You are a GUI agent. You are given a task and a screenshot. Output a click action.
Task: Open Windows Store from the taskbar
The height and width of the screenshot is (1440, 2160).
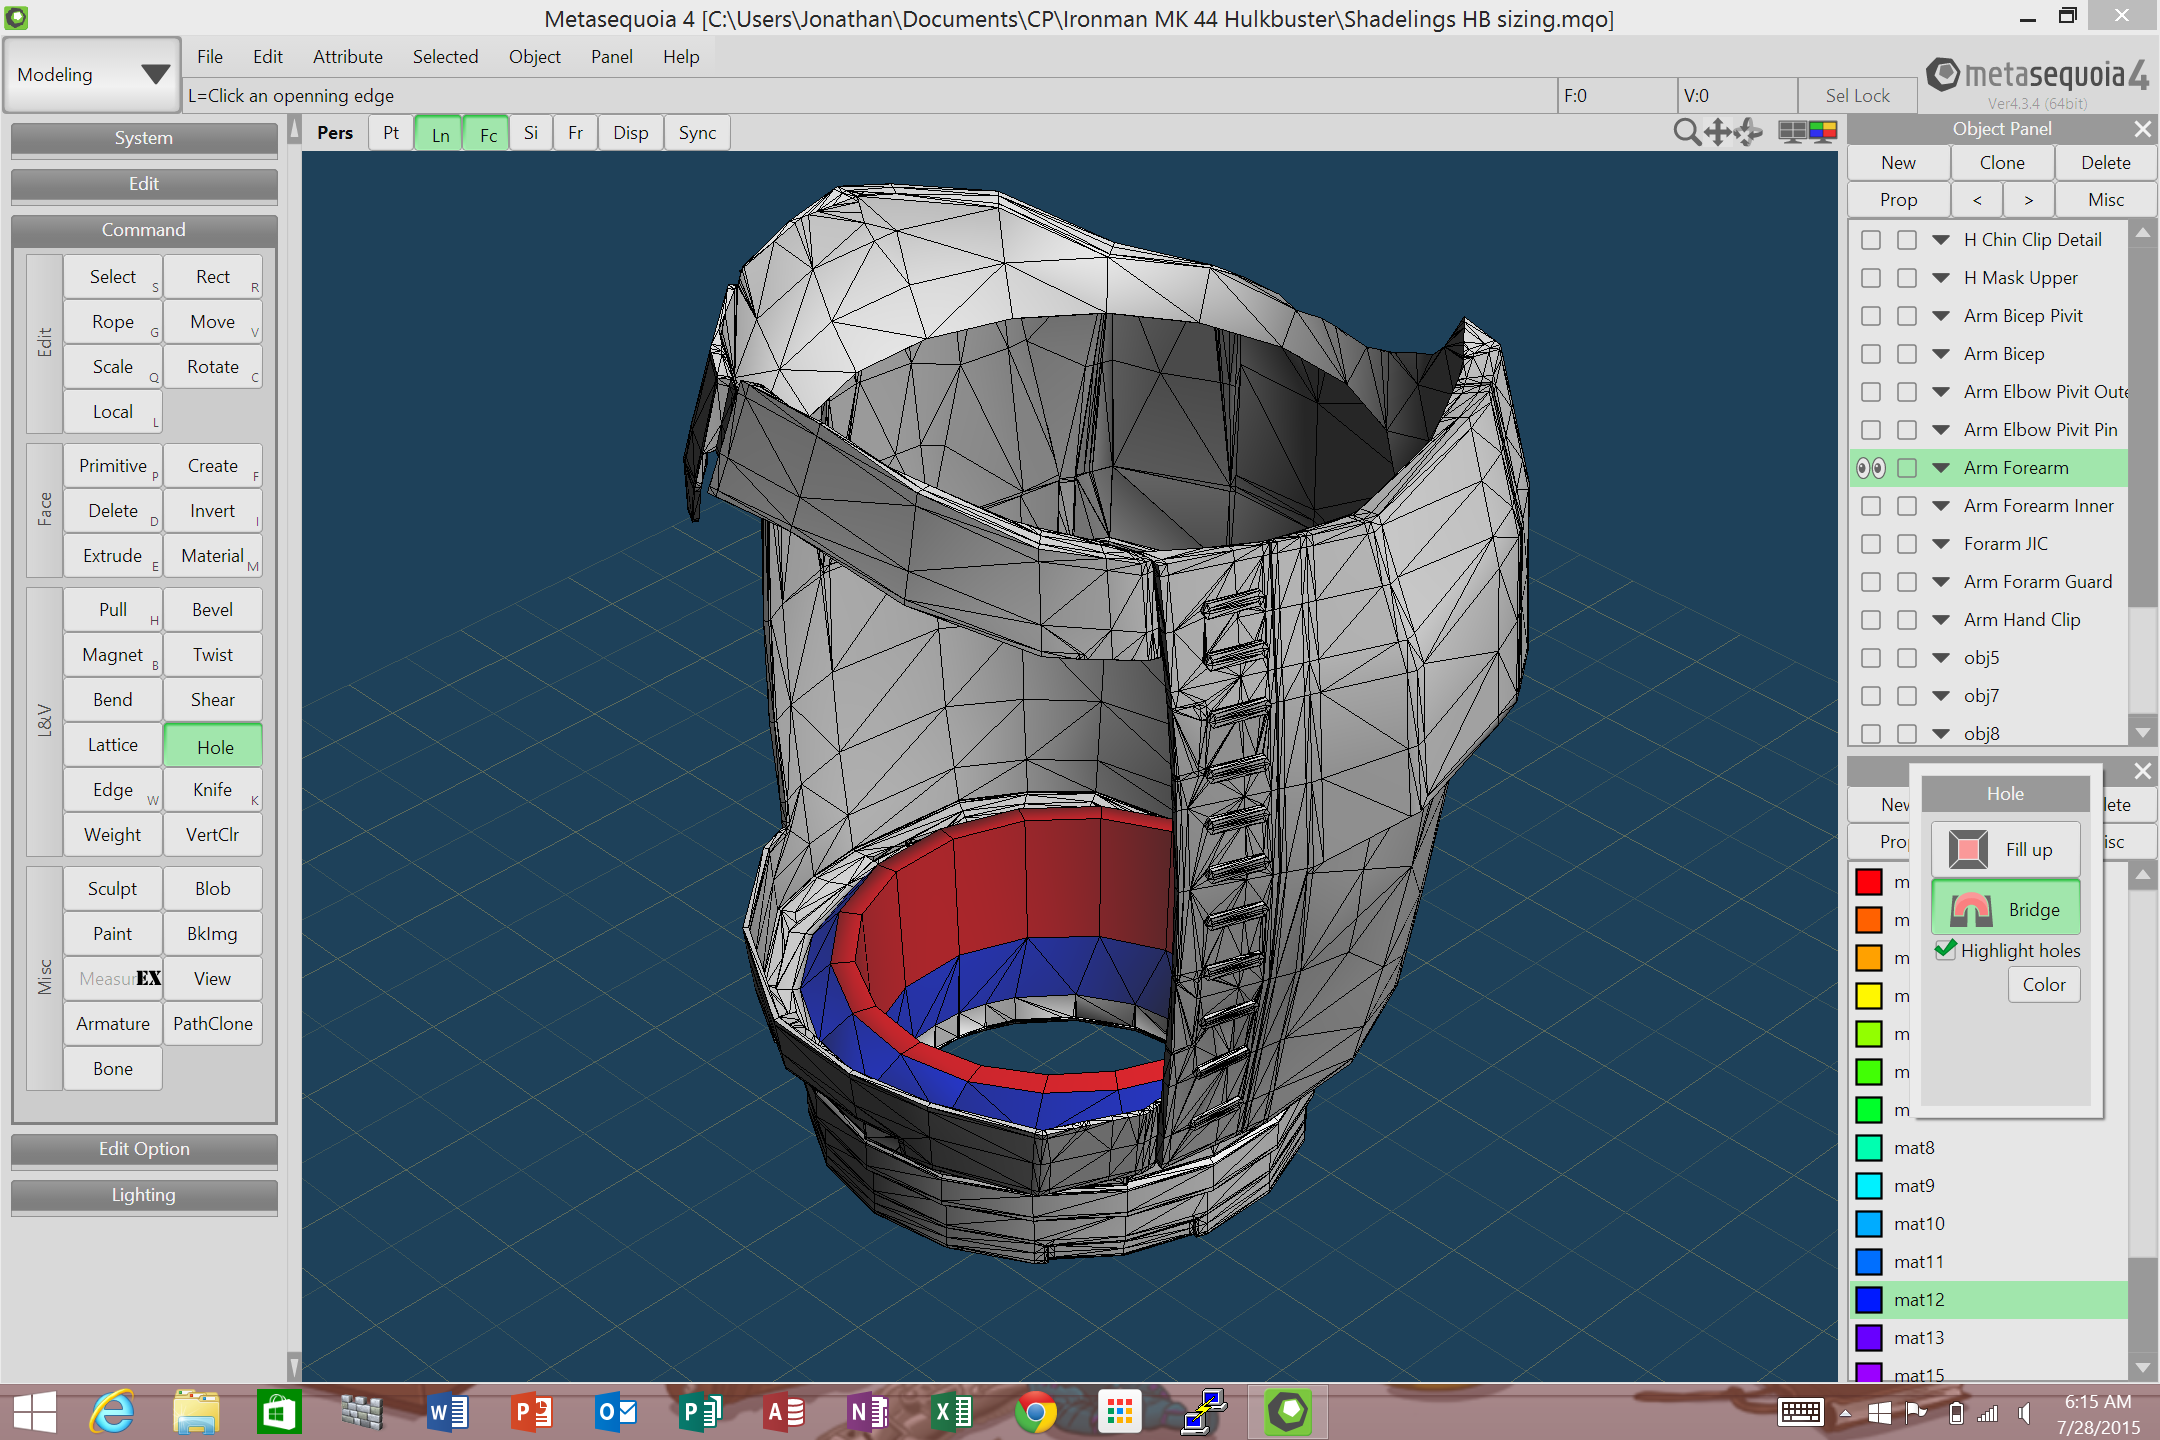[279, 1412]
